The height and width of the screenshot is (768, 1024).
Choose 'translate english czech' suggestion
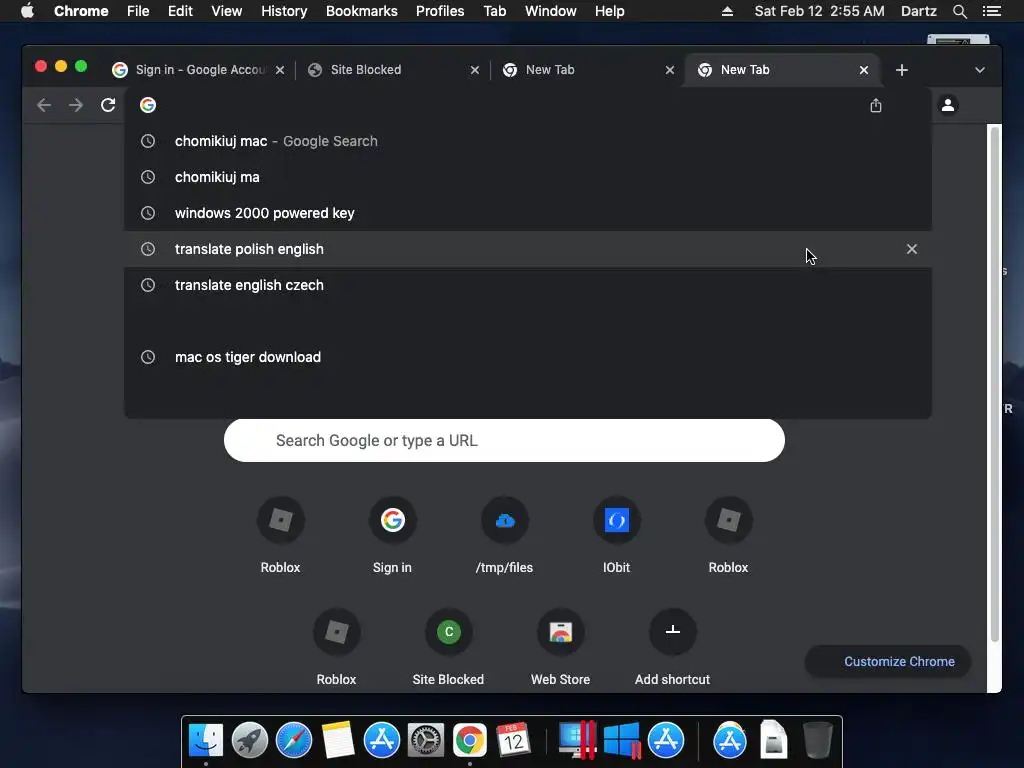point(528,285)
